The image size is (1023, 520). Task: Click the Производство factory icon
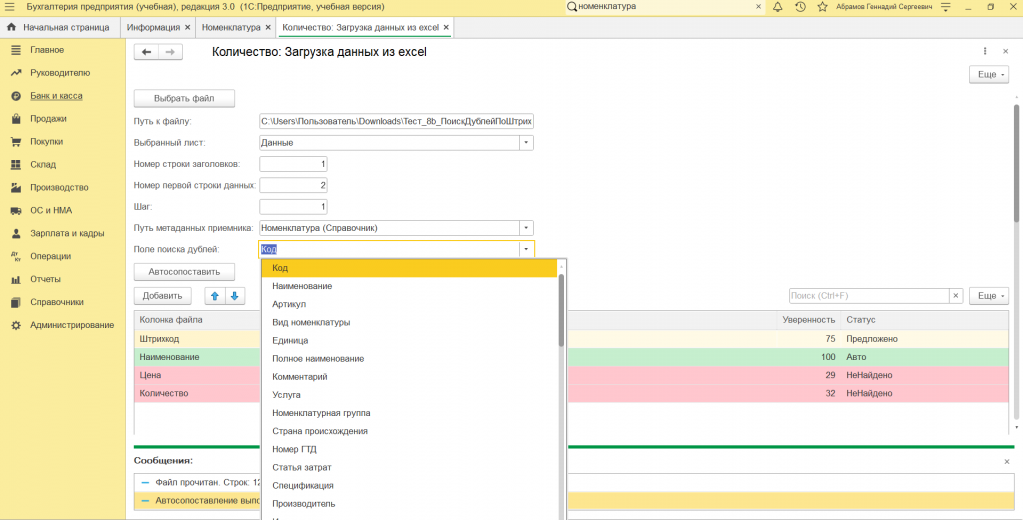16,187
